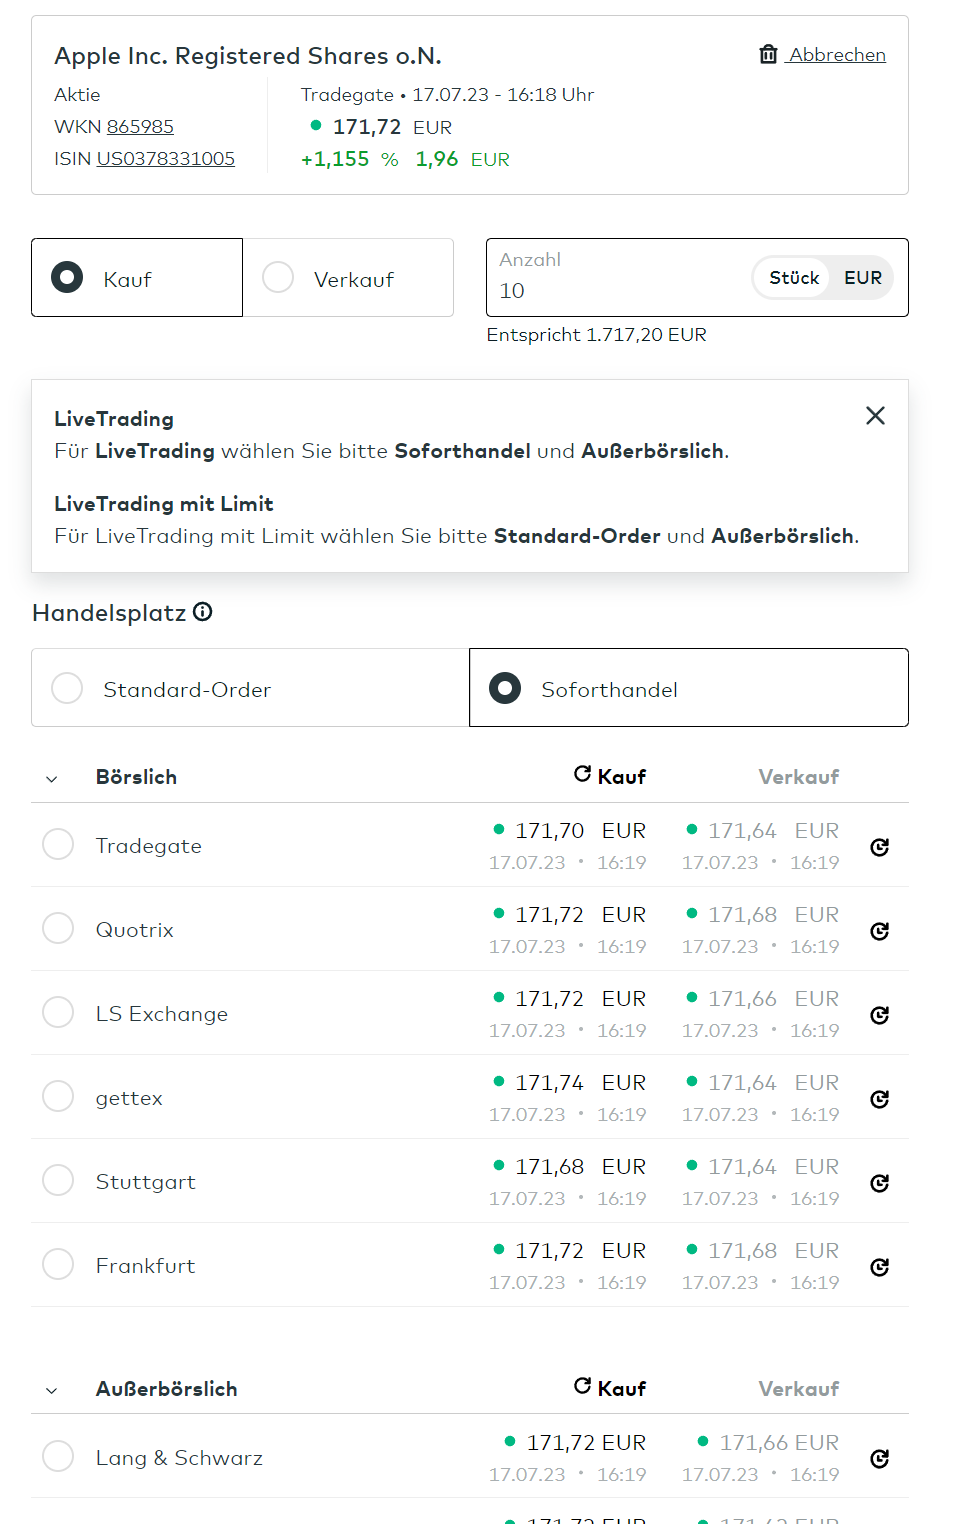This screenshot has width=953, height=1524.
Task: Click the Entspricht 1.717,20 EUR text
Action: 597,335
